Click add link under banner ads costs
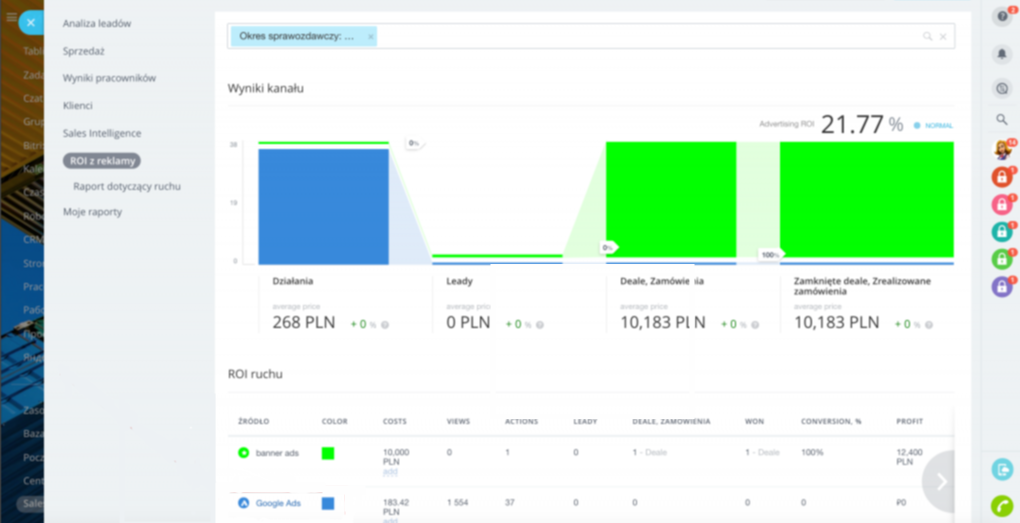This screenshot has height=523, width=1020. pyautogui.click(x=389, y=472)
